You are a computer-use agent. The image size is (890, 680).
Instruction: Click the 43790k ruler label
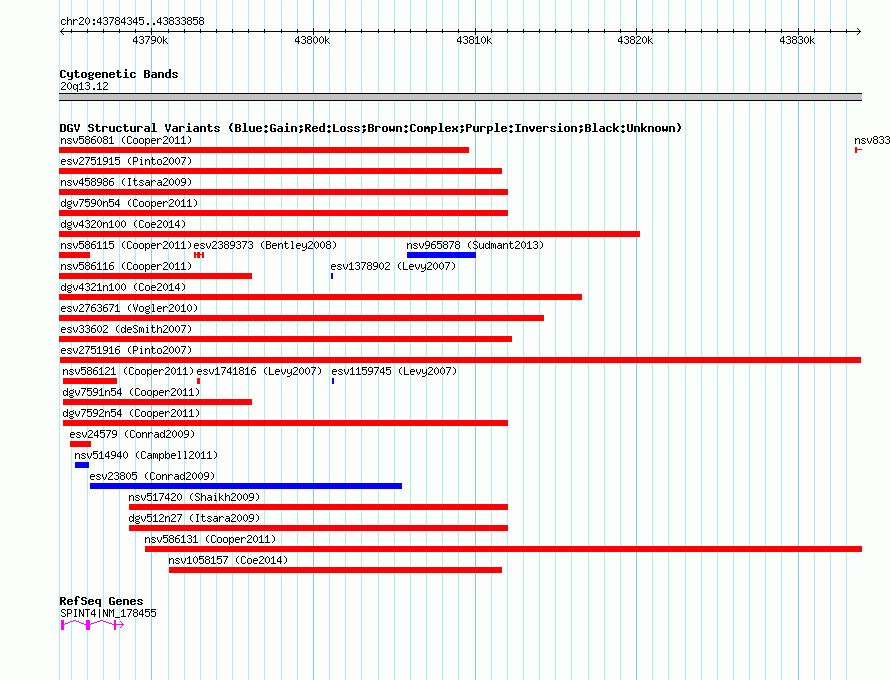150,40
